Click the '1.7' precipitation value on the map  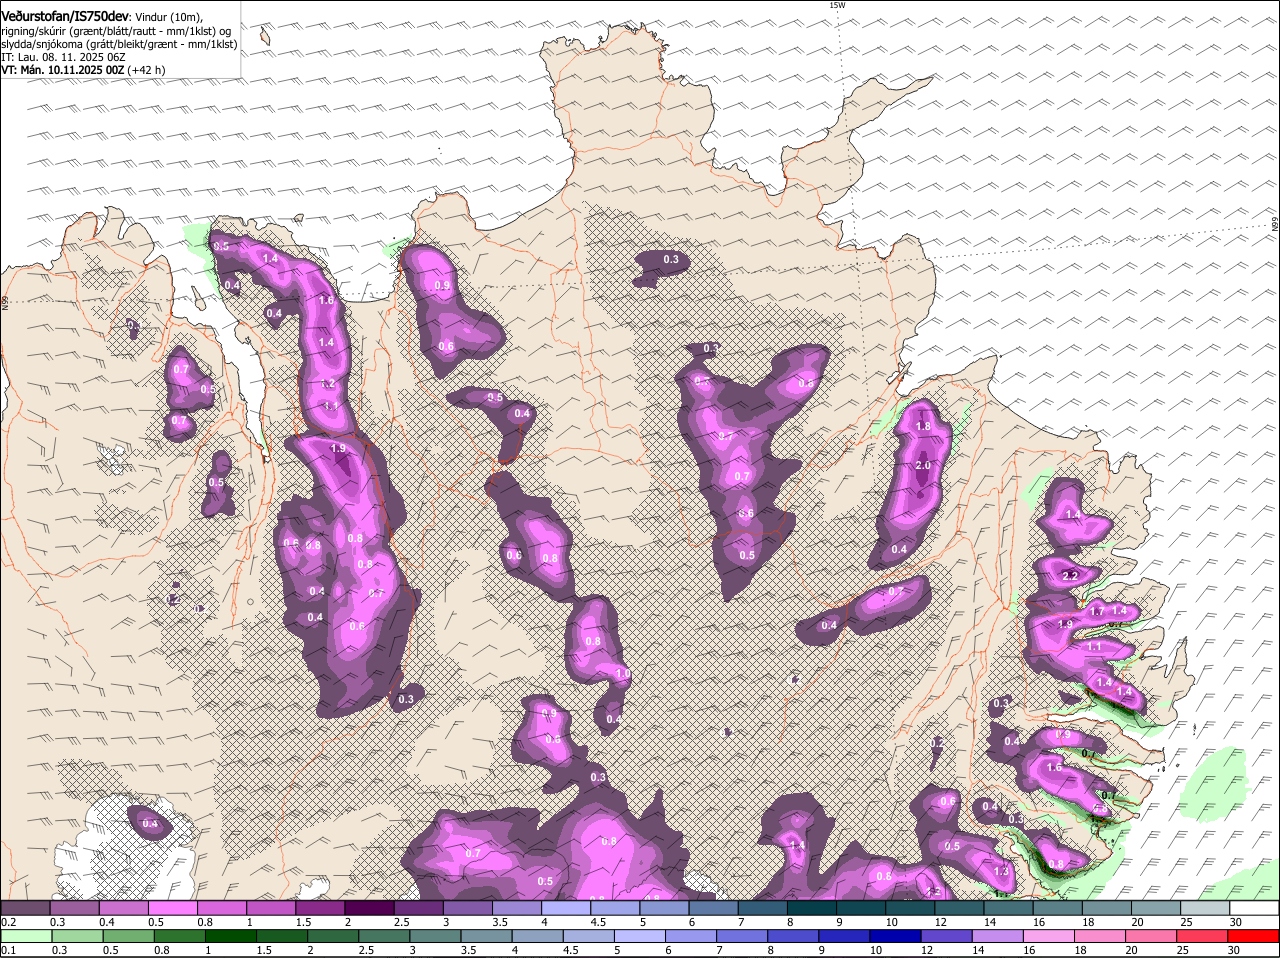coord(1096,612)
